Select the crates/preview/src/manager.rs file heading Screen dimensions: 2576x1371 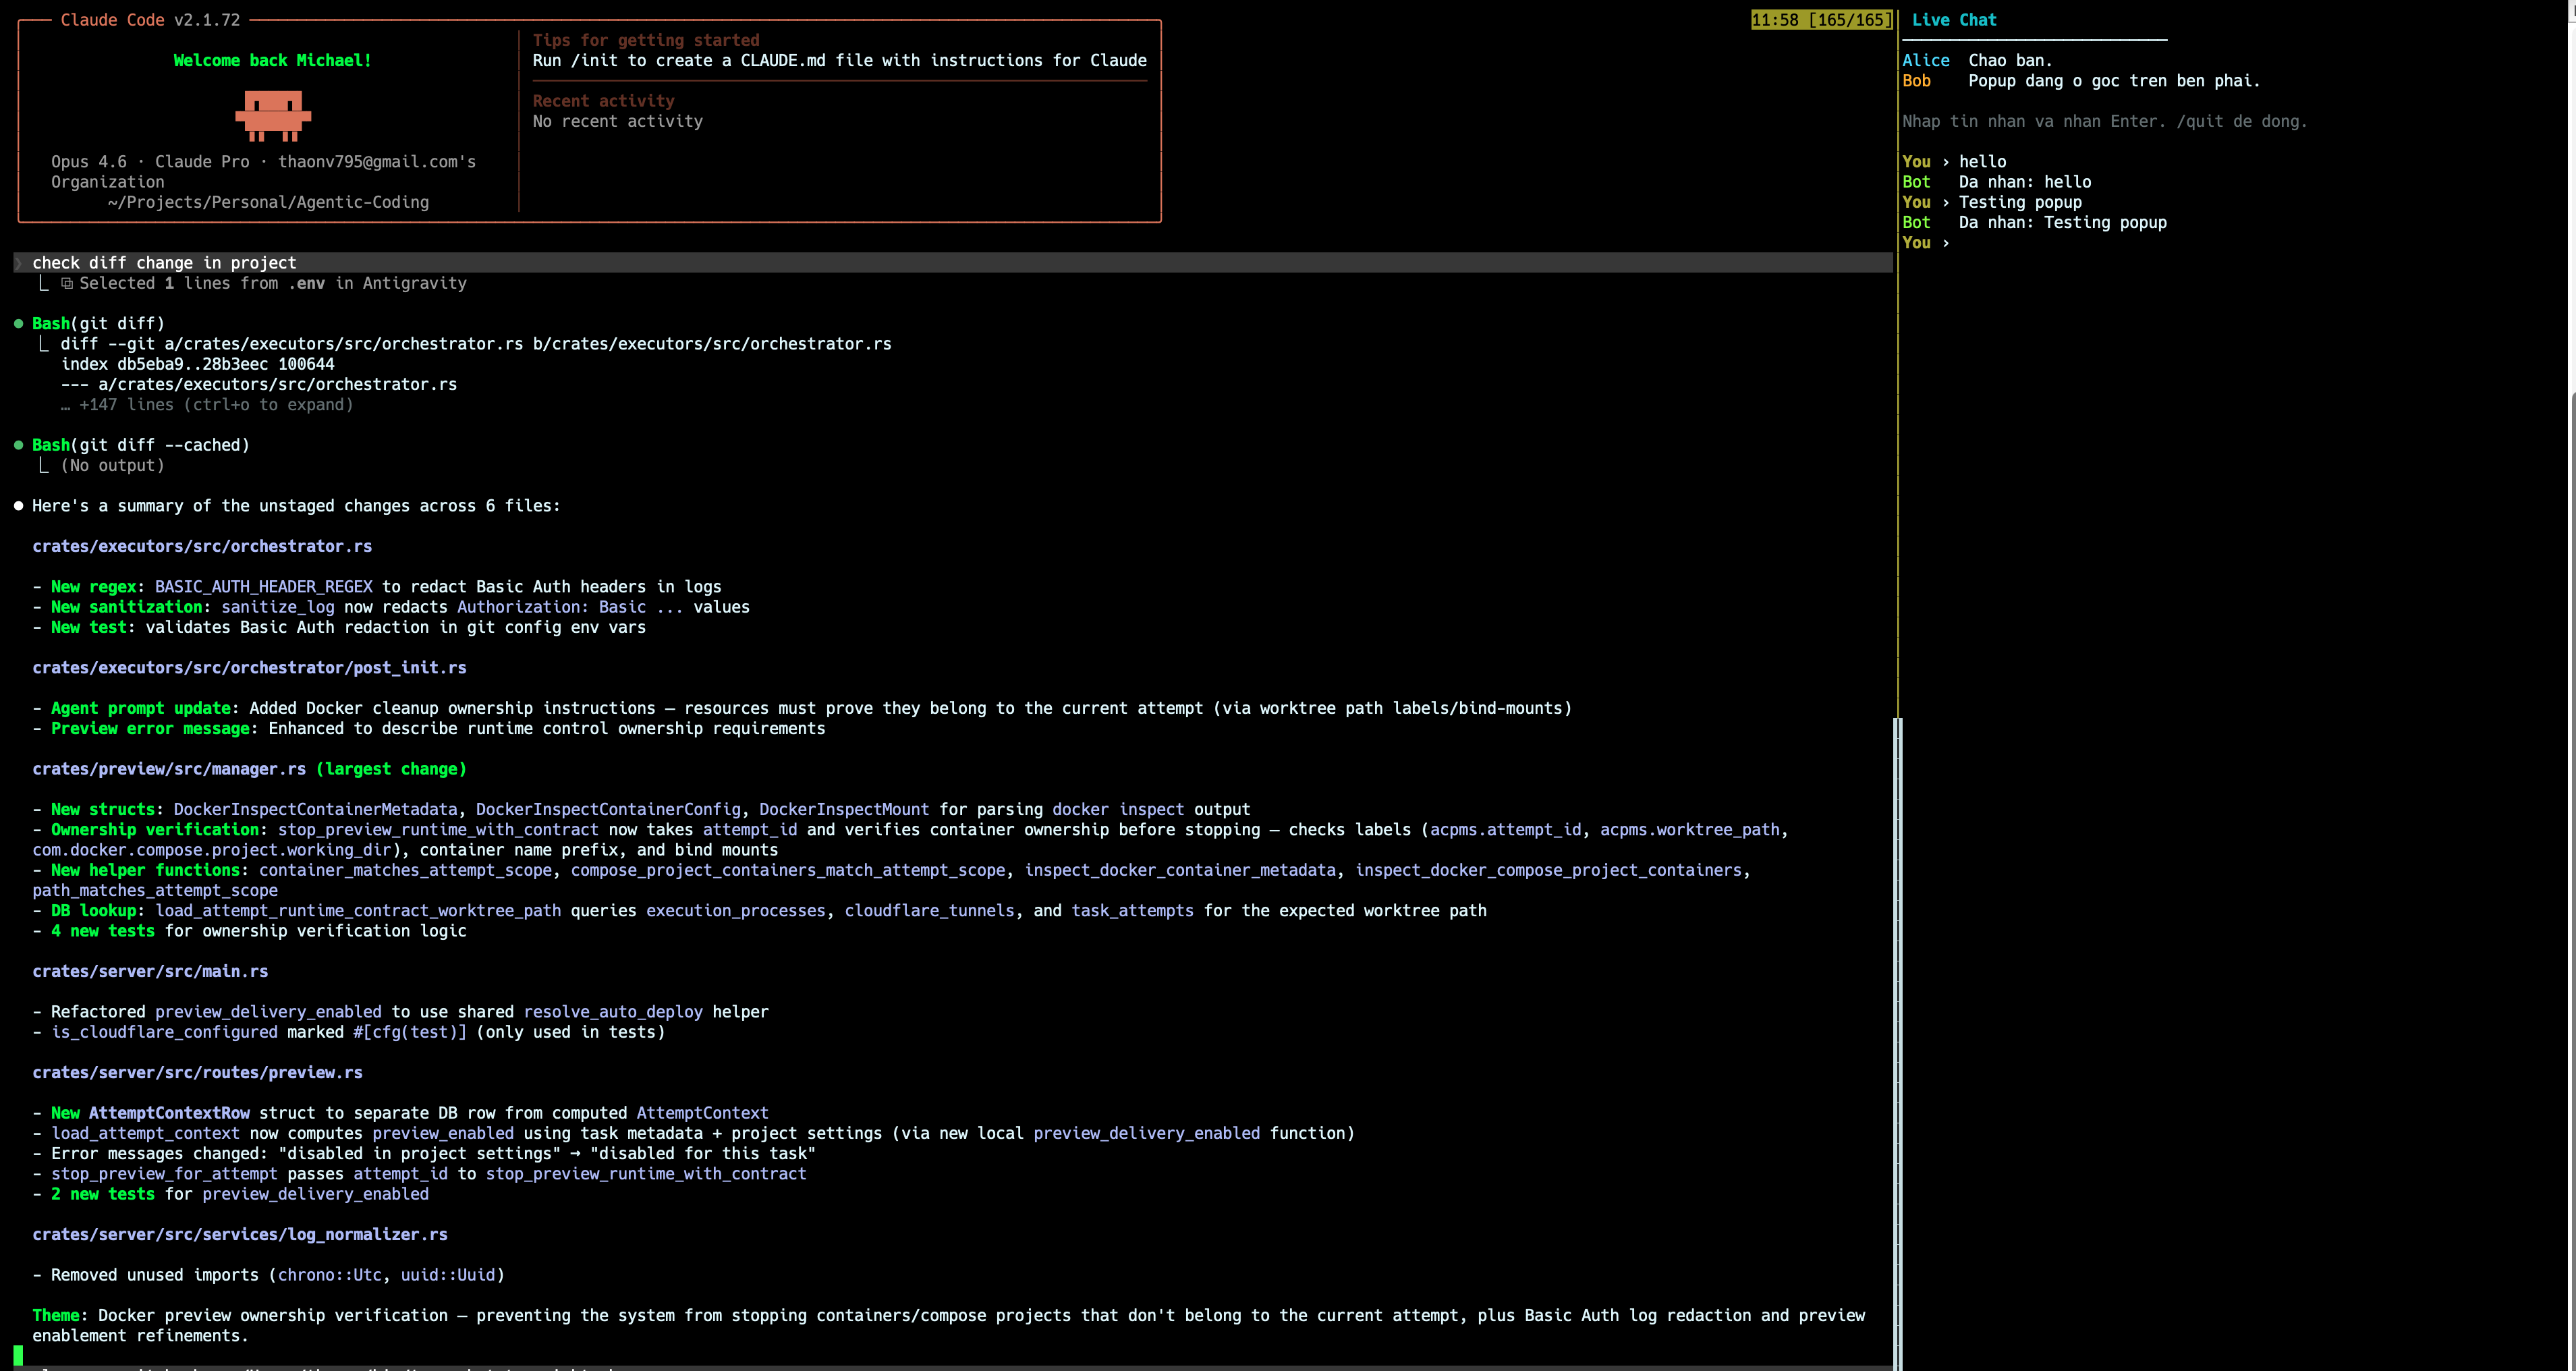[x=170, y=769]
